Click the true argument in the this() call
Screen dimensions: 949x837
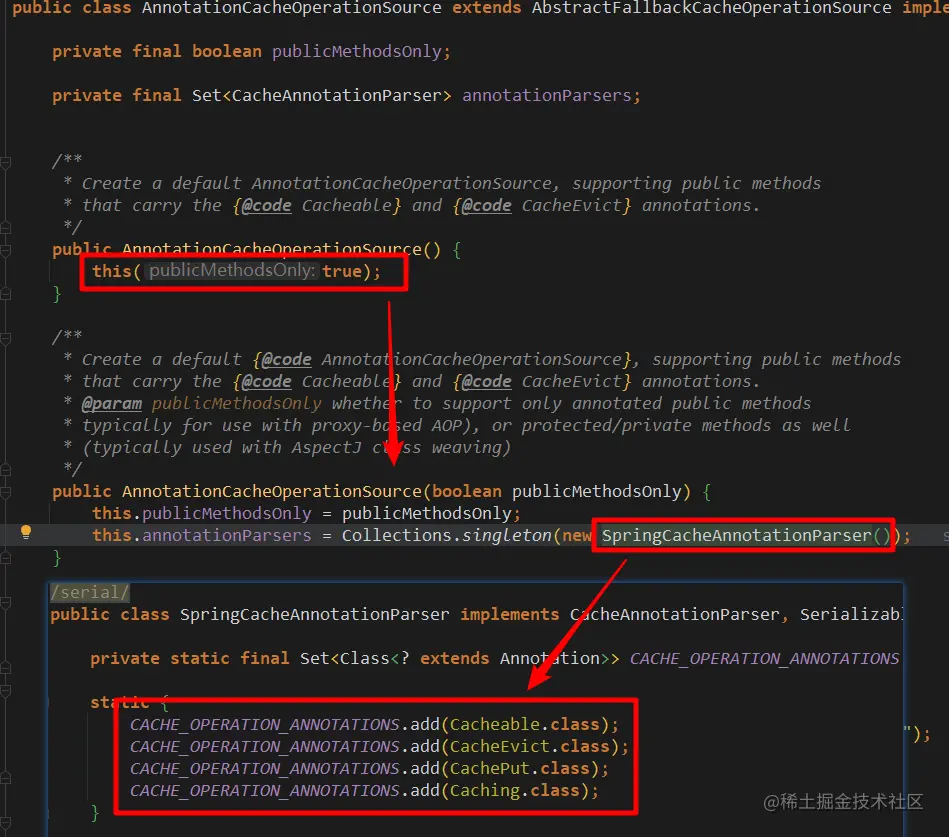[x=341, y=271]
